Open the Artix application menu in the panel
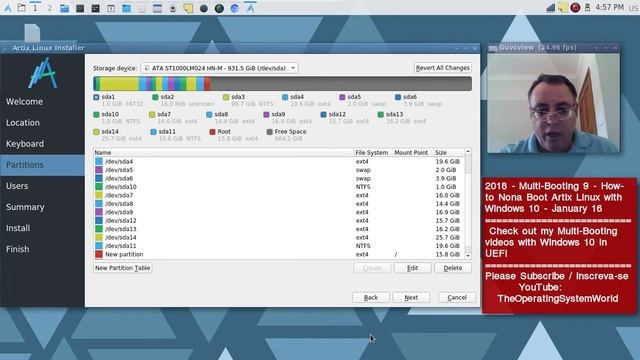Screen dimensions: 640x360 [7, 8]
